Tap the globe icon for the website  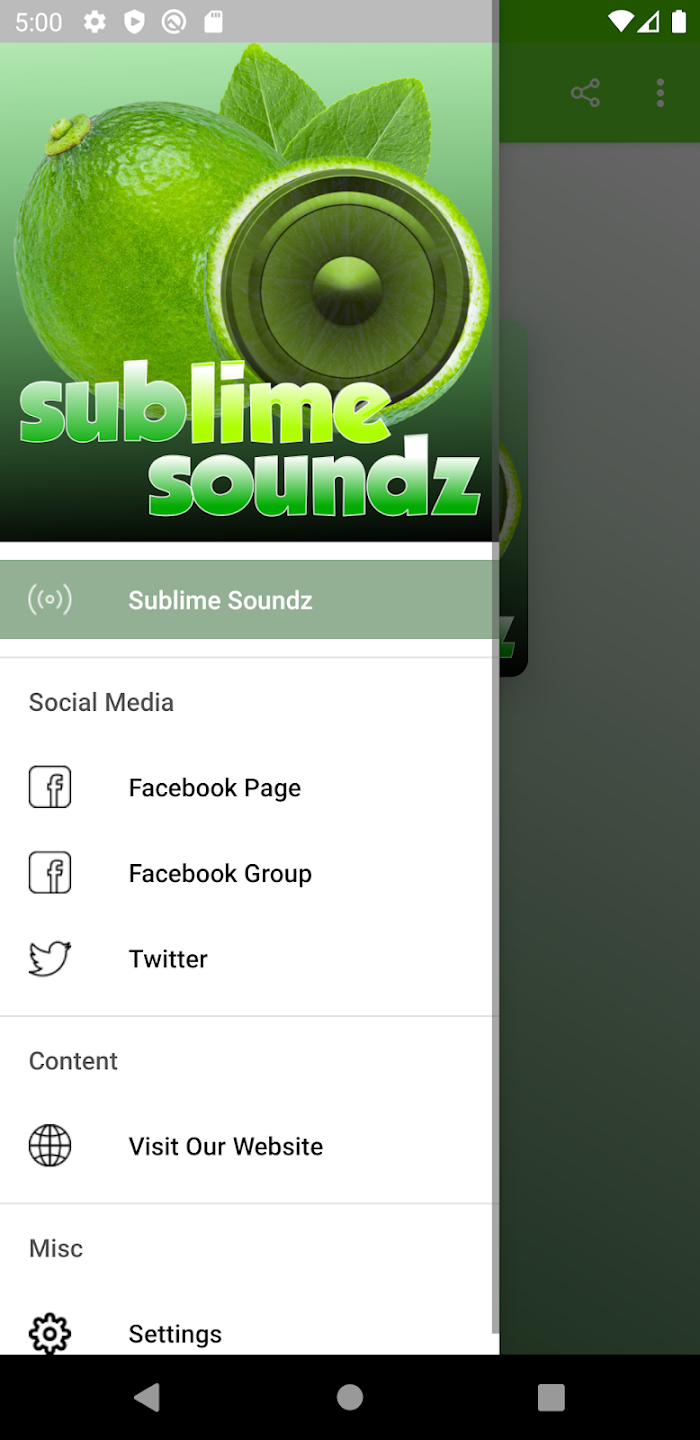point(50,1145)
